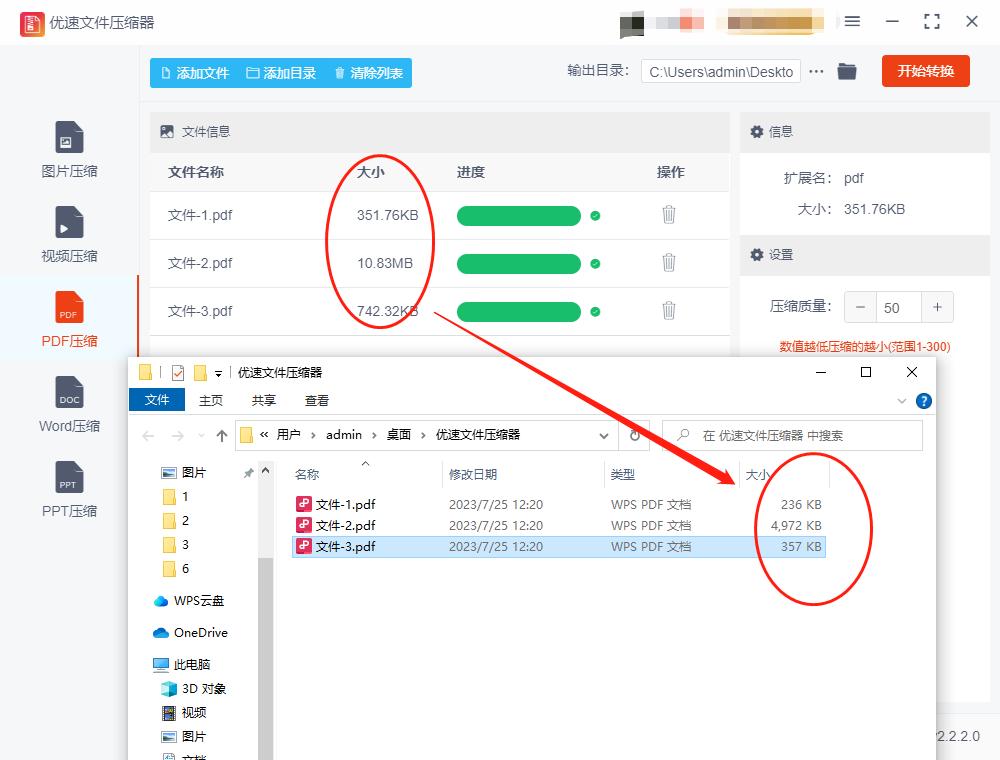Delete 文件-2.pdf using its trash icon
This screenshot has width=1000, height=760.
[x=668, y=263]
